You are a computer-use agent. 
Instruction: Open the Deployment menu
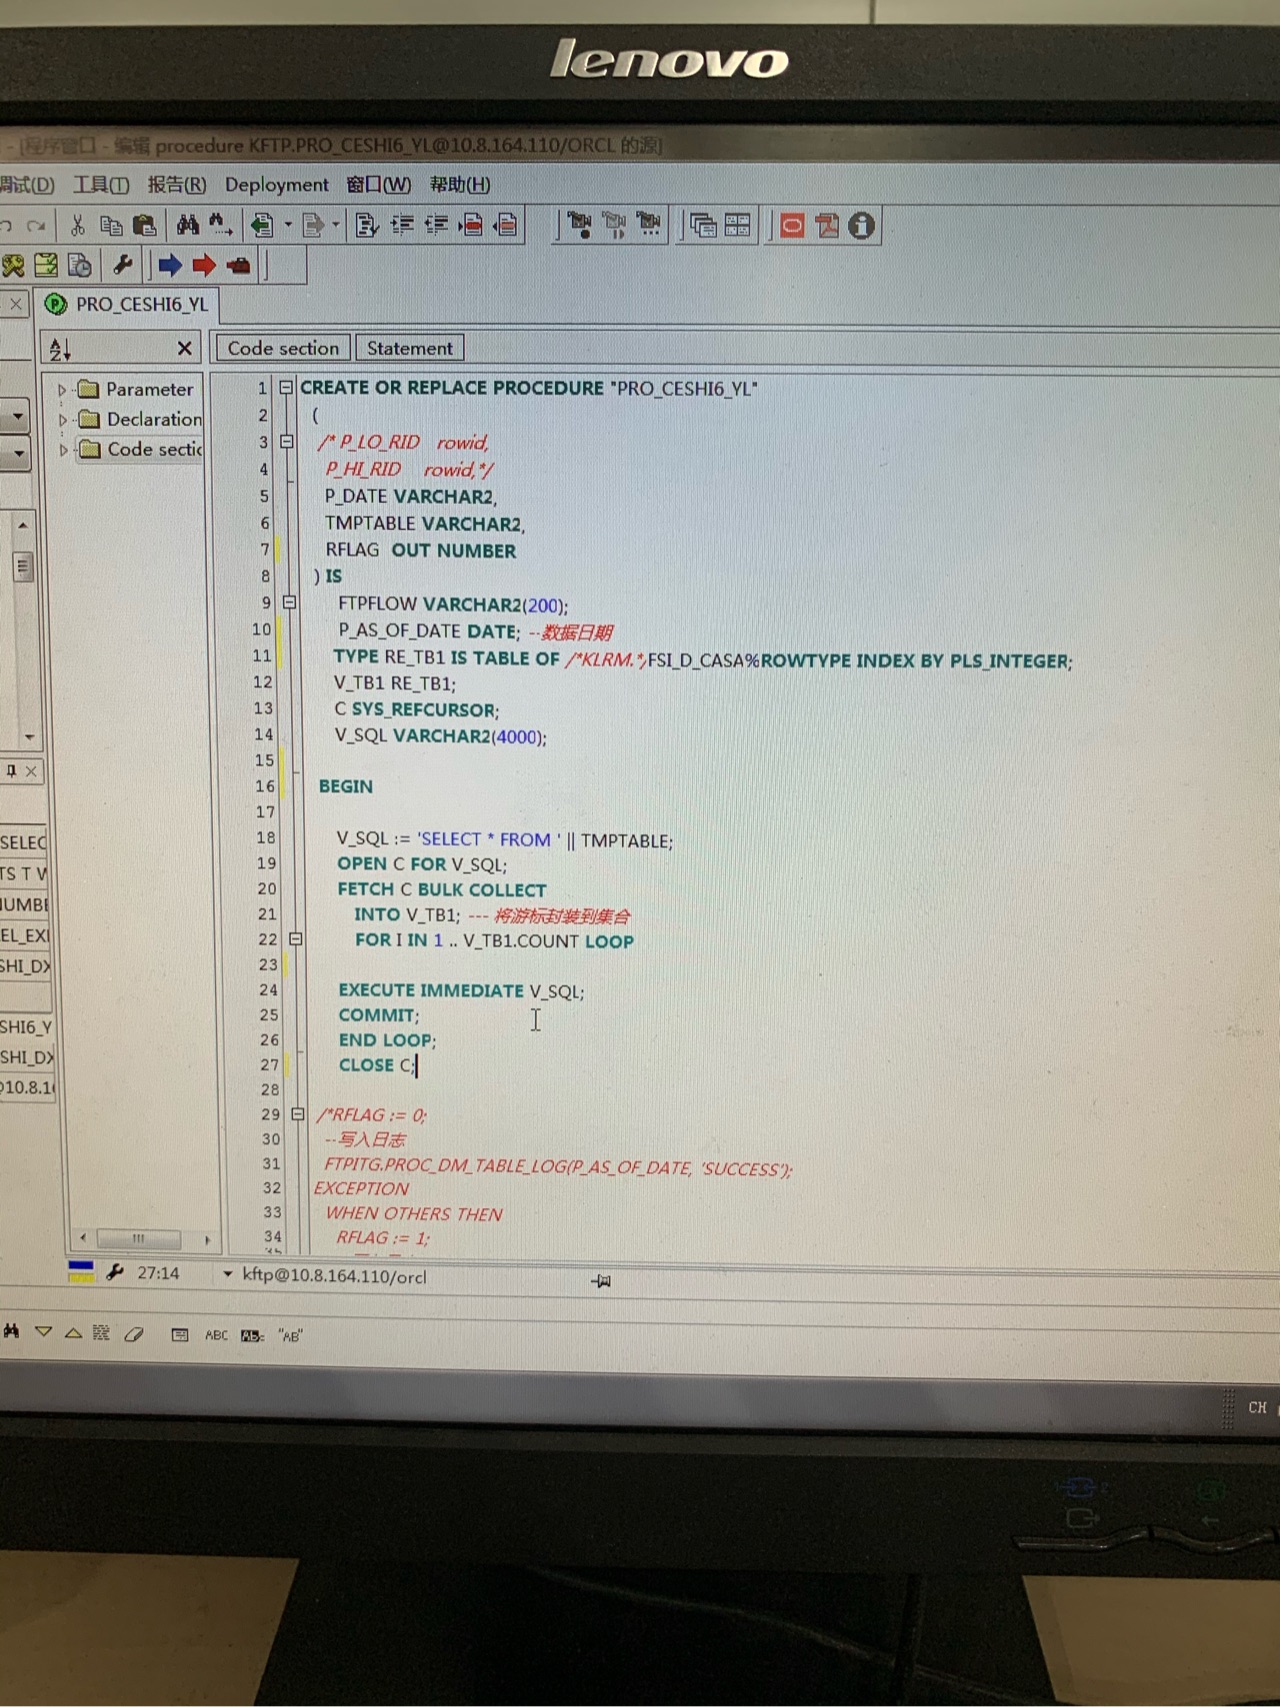(277, 185)
